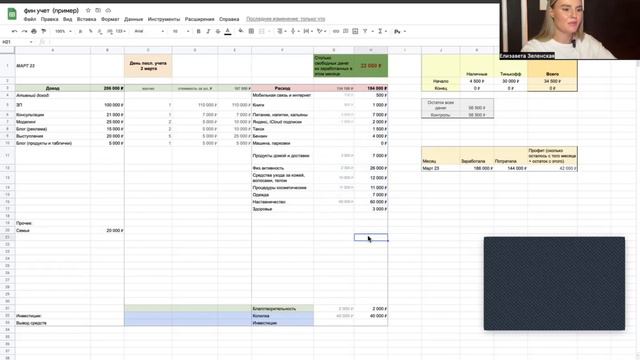Image resolution: width=640 pixels, height=360 pixels.
Task: Select the Вывод средств cell
Action: 53,323
